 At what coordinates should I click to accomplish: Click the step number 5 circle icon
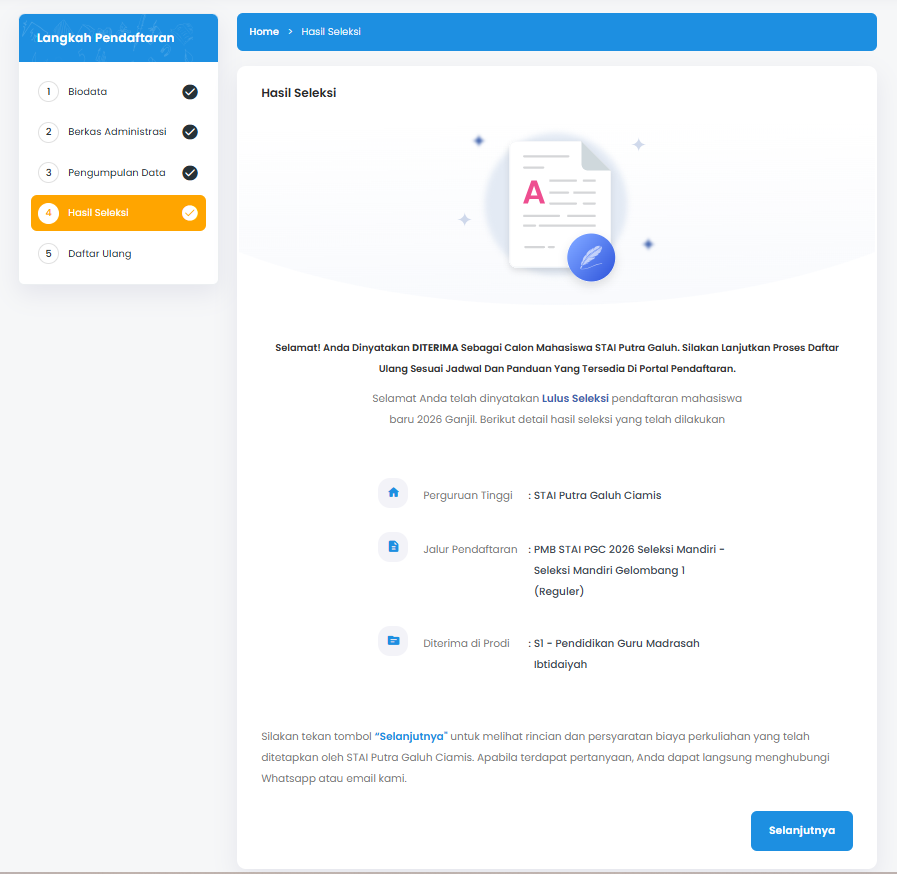(x=48, y=254)
